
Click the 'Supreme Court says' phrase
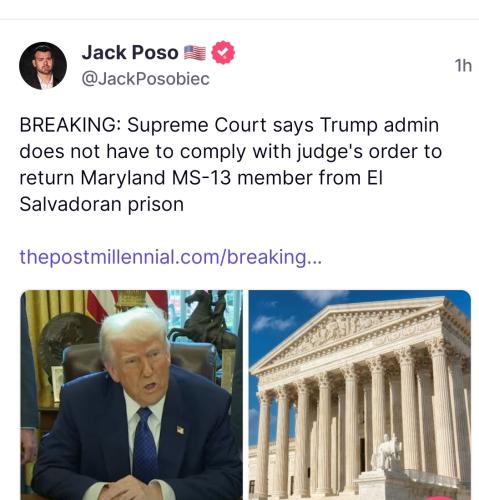[220, 125]
